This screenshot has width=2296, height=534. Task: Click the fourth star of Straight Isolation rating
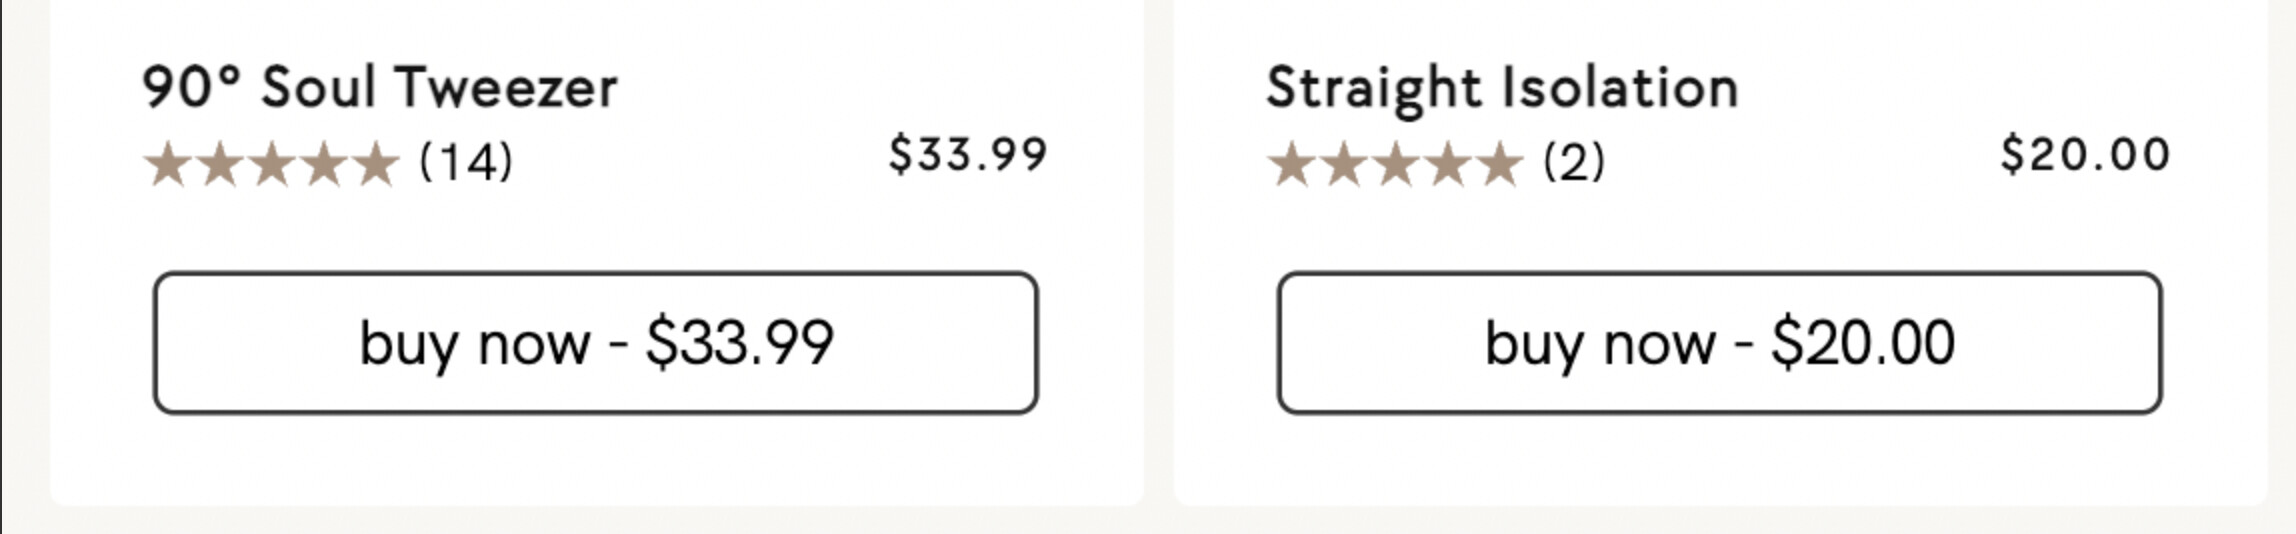pyautogui.click(x=1448, y=164)
